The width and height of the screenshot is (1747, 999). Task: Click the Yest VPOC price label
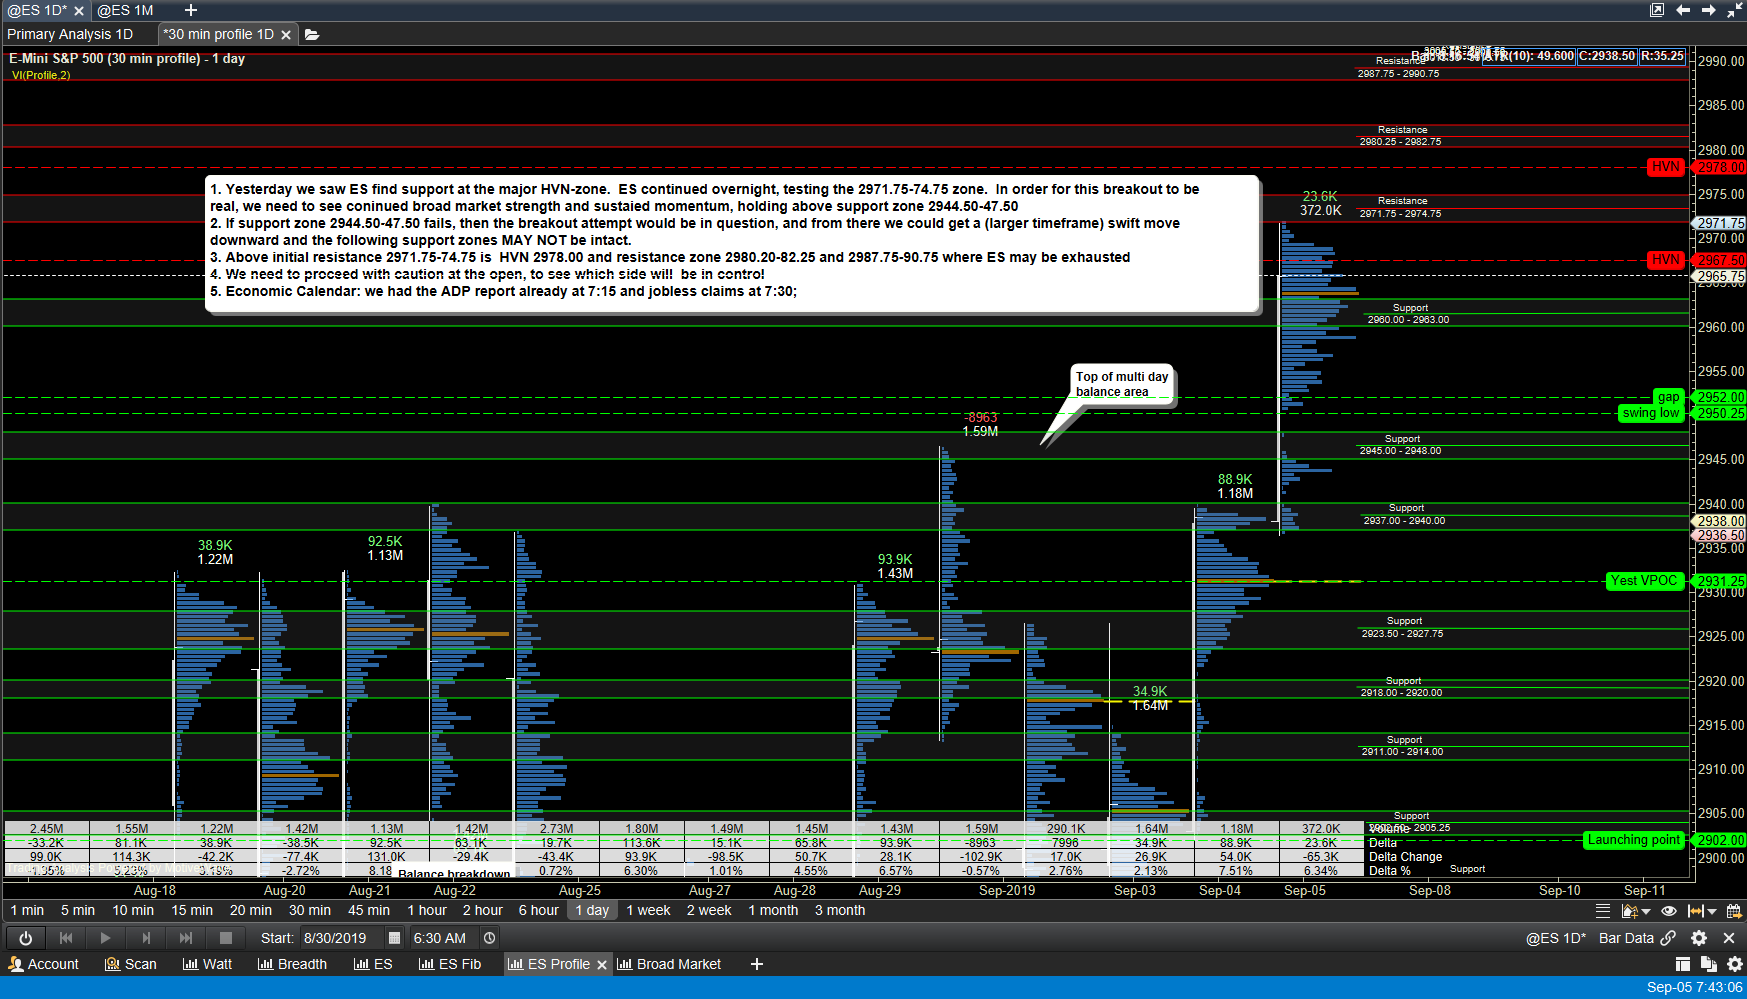coord(1643,581)
